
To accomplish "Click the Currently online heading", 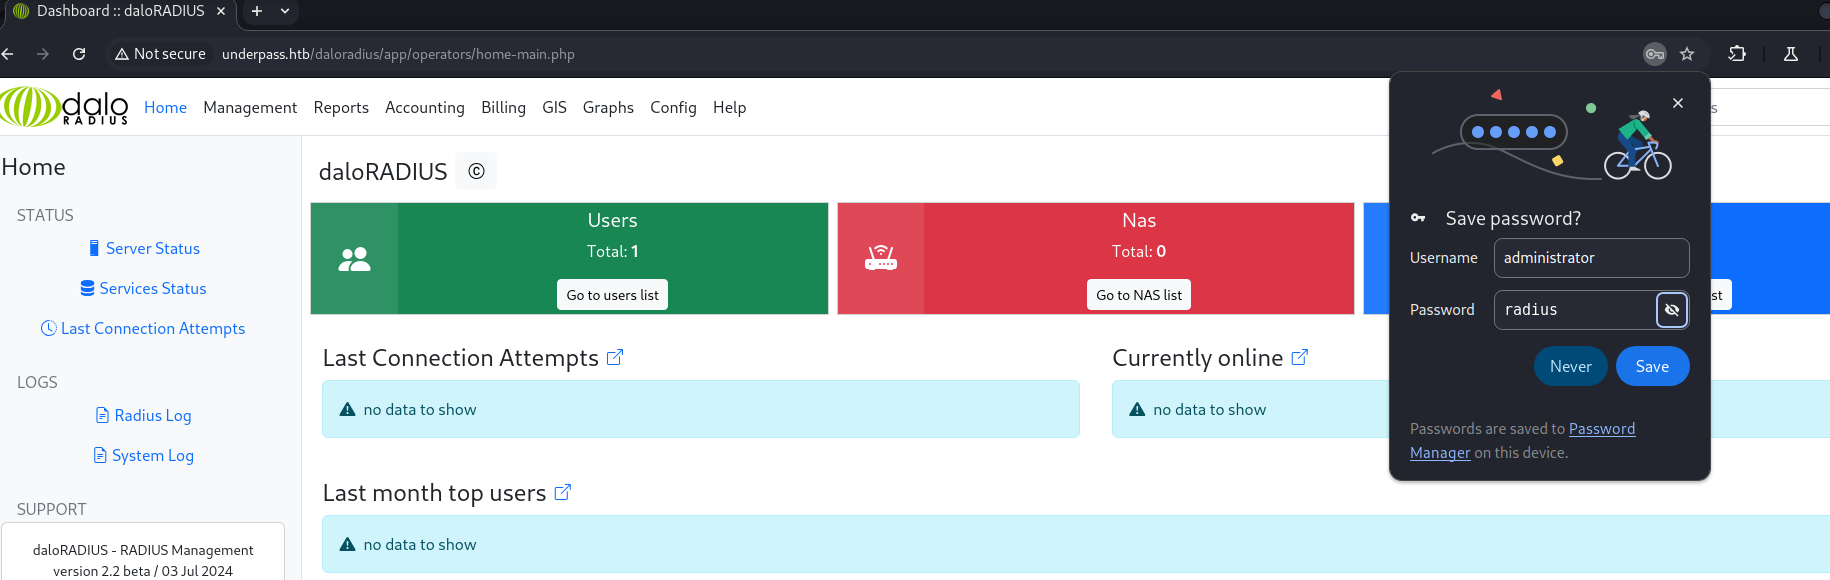I will 1198,357.
